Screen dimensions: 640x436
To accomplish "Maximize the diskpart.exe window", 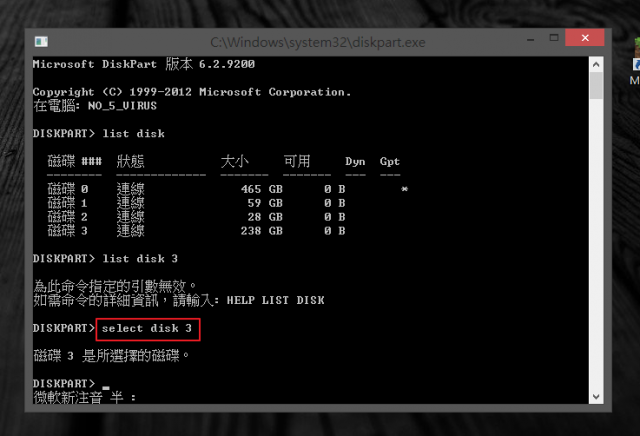I will pyautogui.click(x=554, y=38).
